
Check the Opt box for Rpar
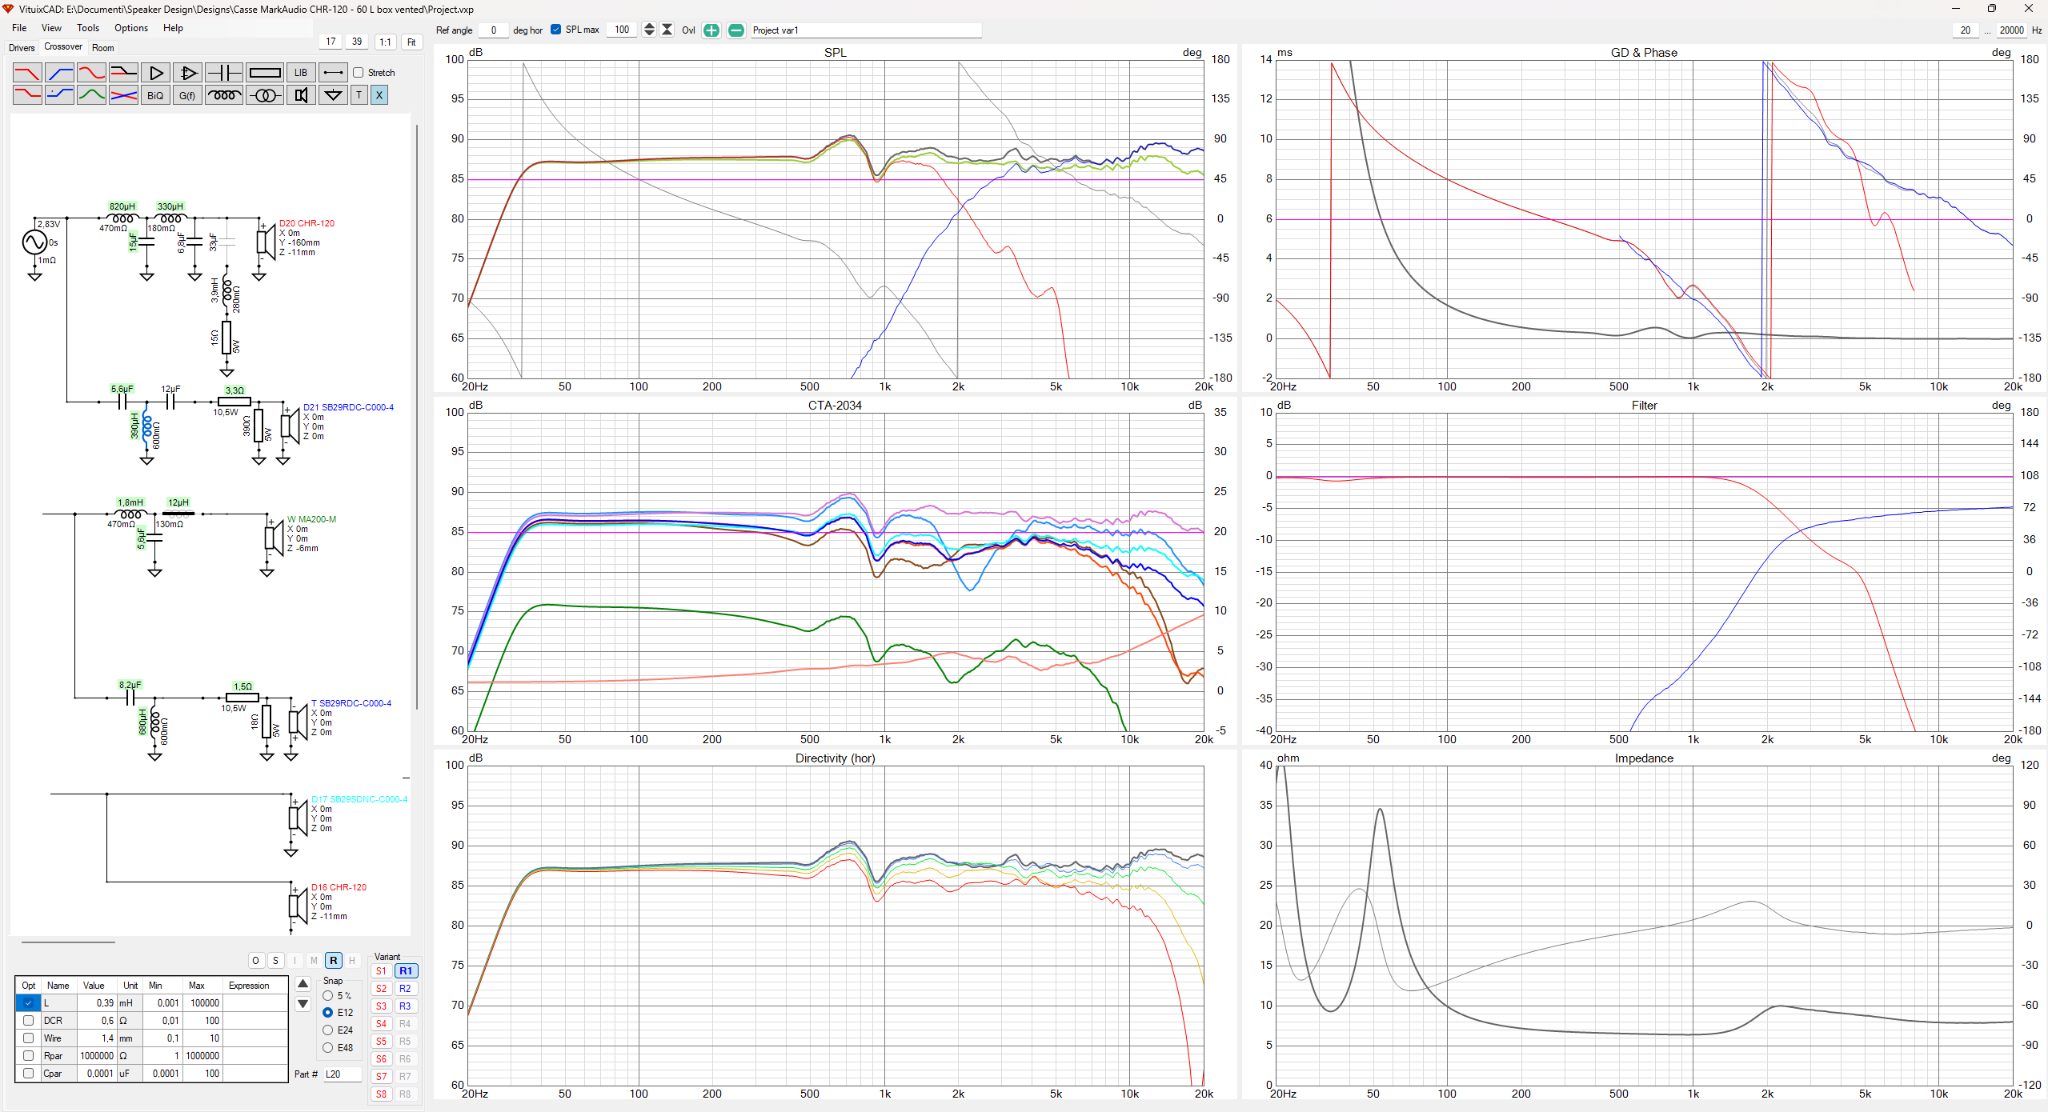[28, 1056]
